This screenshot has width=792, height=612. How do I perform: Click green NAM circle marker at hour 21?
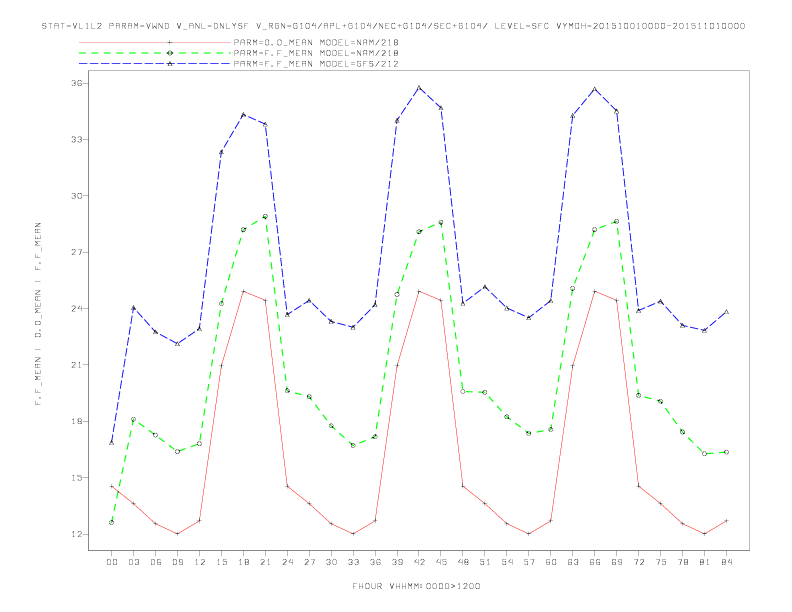point(265,217)
